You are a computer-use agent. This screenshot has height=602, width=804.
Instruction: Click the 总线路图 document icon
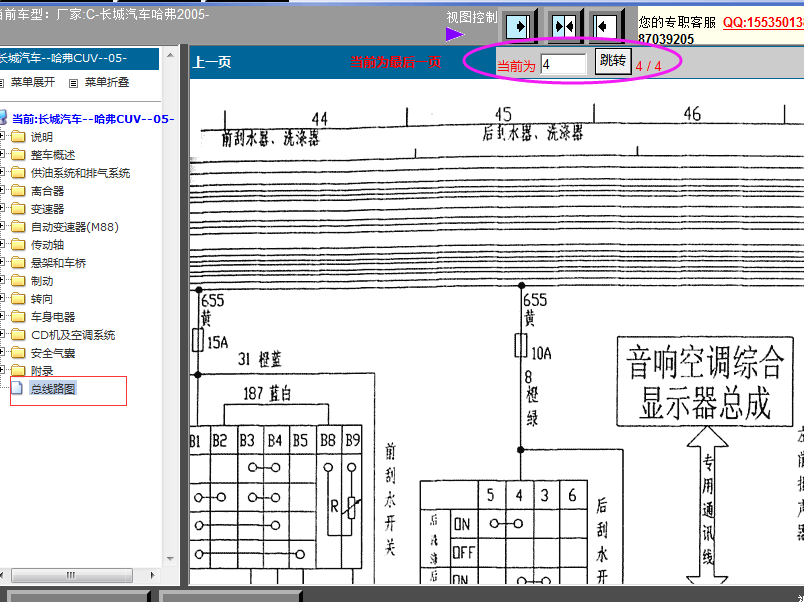(17, 388)
